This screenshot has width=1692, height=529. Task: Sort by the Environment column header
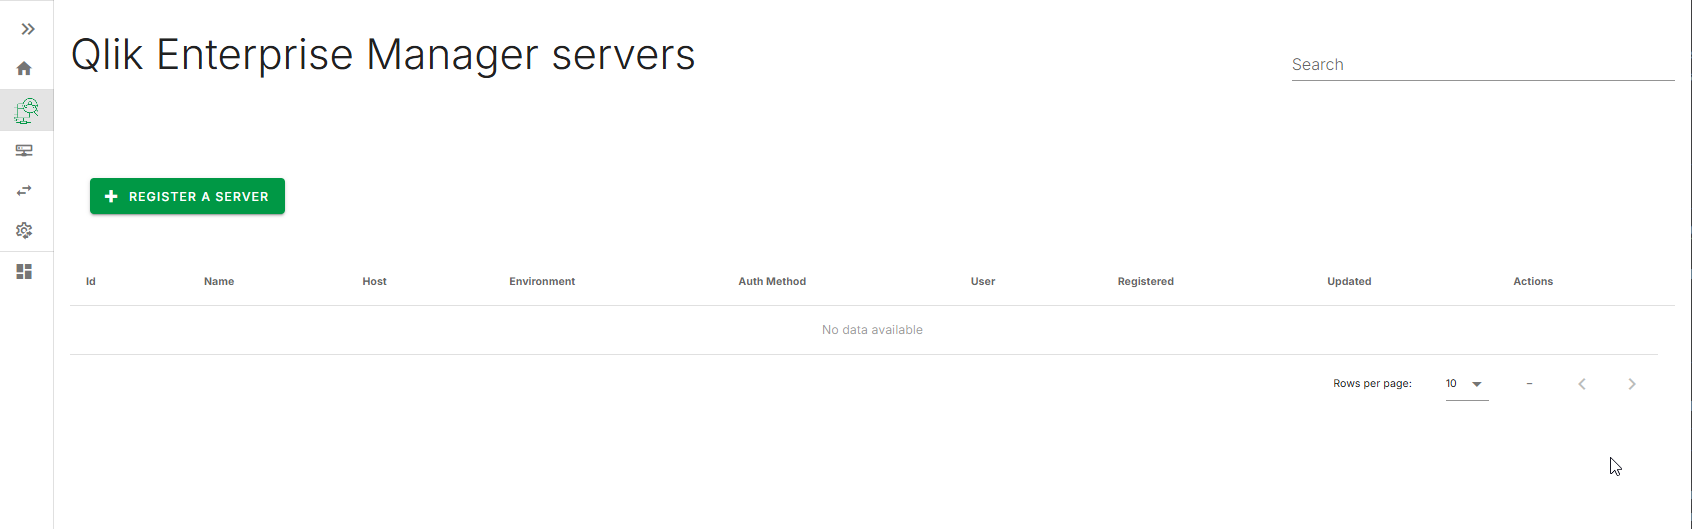tap(542, 282)
